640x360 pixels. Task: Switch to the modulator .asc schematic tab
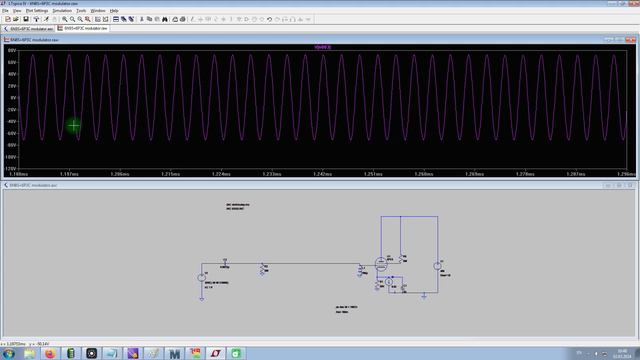click(x=28, y=29)
